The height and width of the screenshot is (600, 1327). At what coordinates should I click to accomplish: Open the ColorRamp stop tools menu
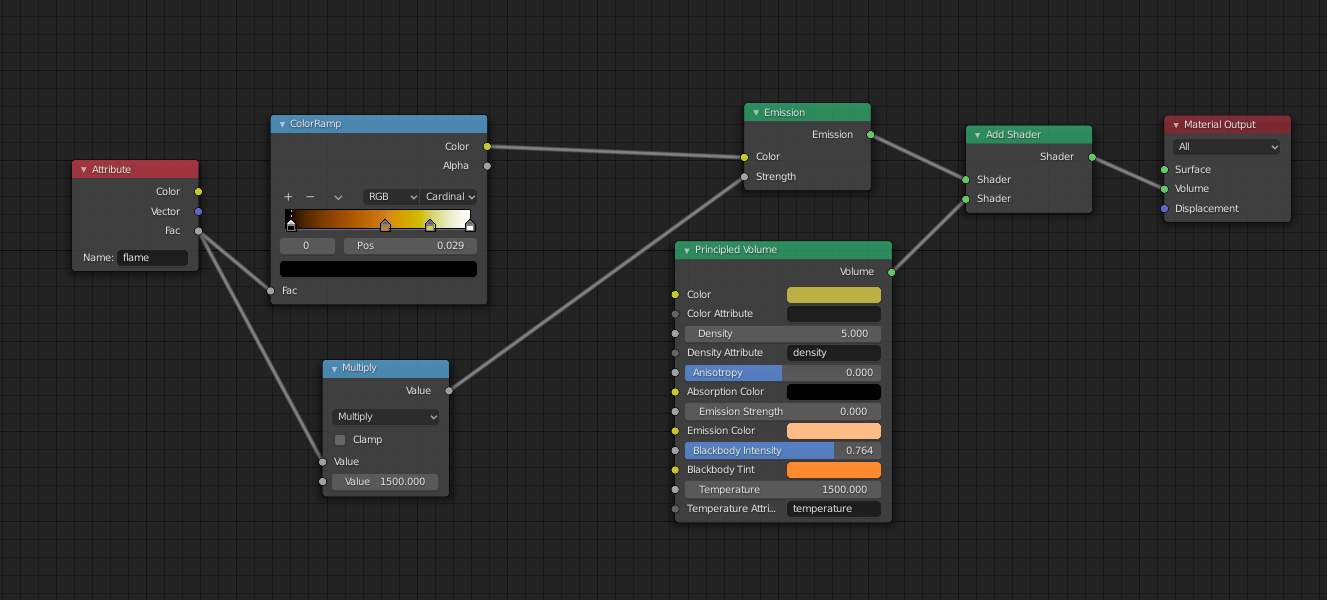click(x=336, y=196)
